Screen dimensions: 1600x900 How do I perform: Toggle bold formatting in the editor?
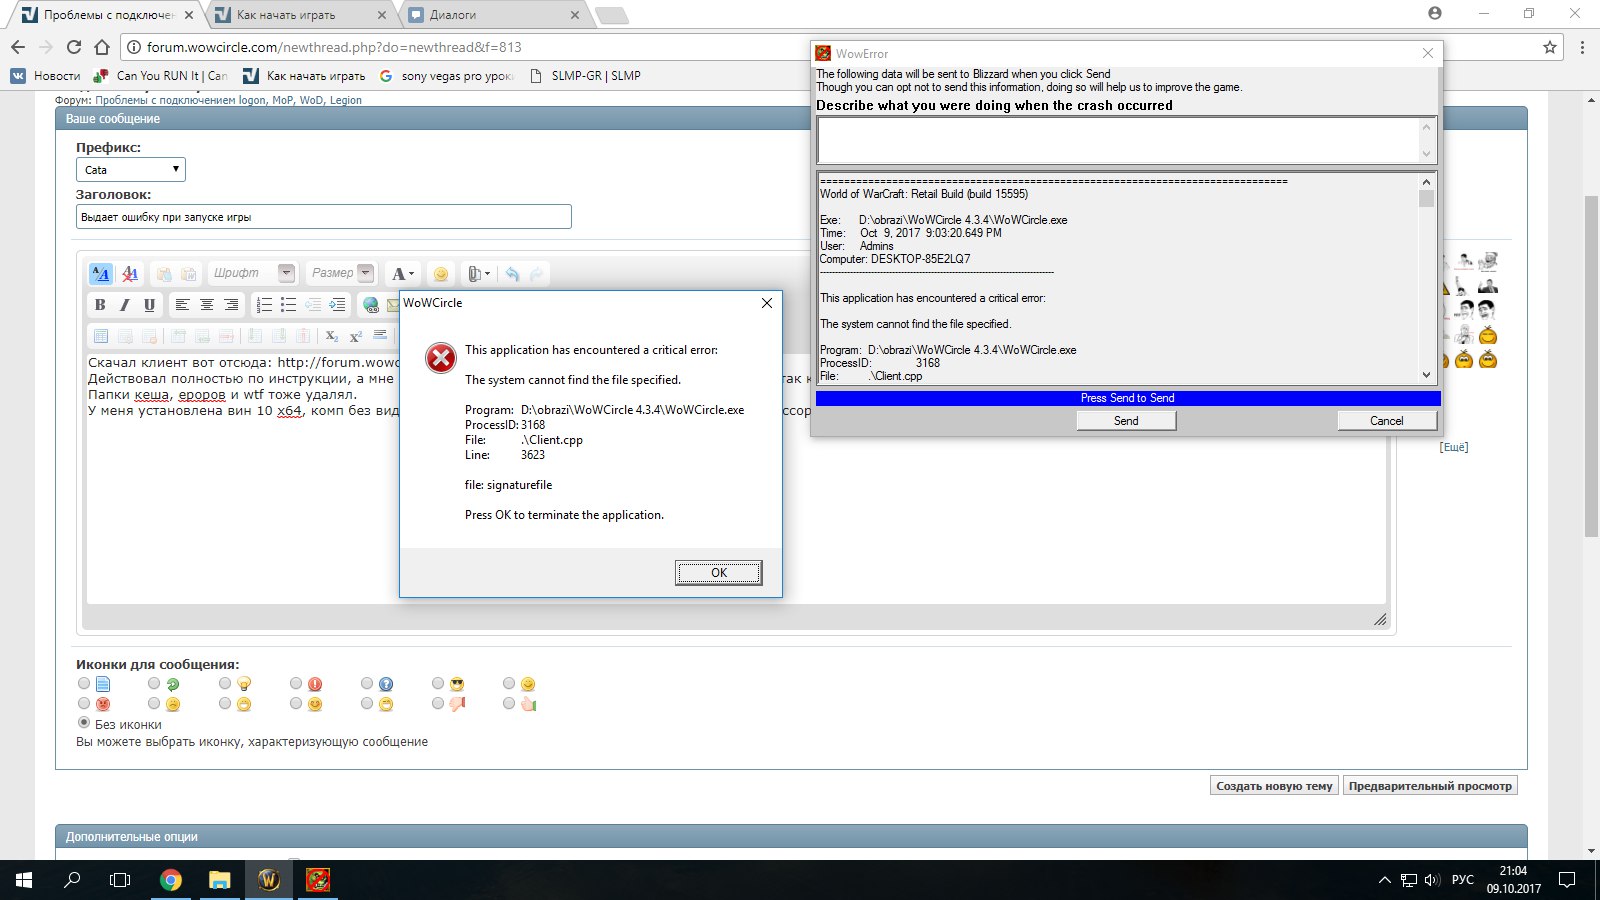tap(100, 305)
